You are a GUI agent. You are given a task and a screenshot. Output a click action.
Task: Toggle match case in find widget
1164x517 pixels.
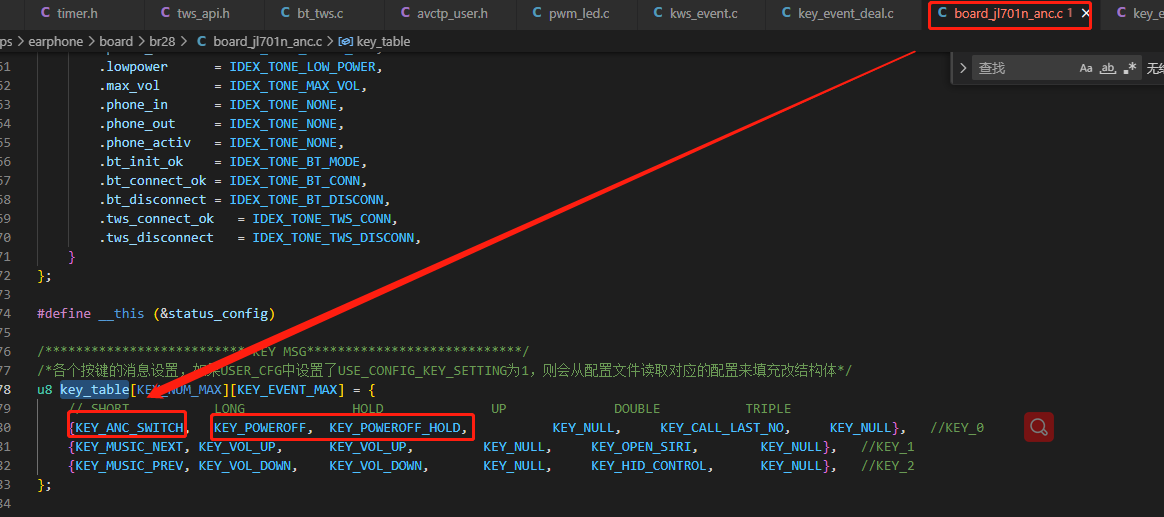pyautogui.click(x=1086, y=68)
